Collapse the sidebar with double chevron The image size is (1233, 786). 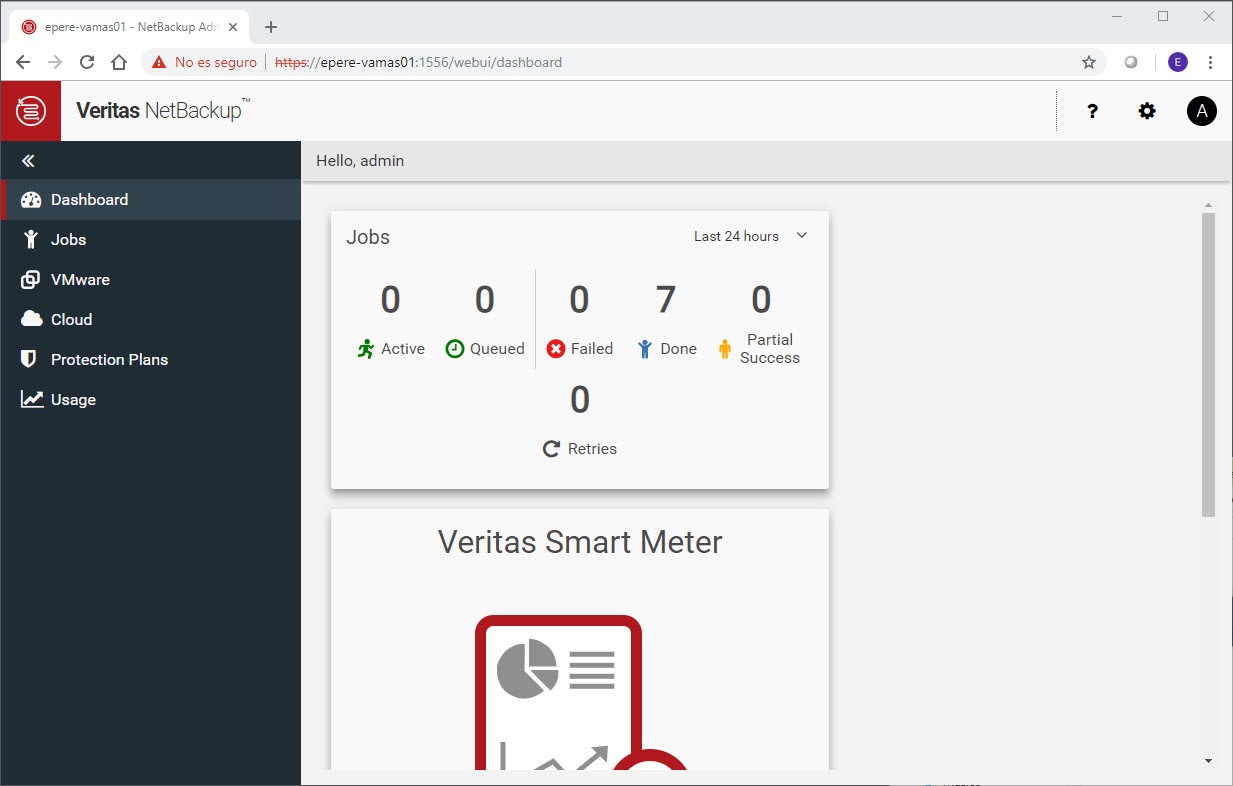[28, 161]
